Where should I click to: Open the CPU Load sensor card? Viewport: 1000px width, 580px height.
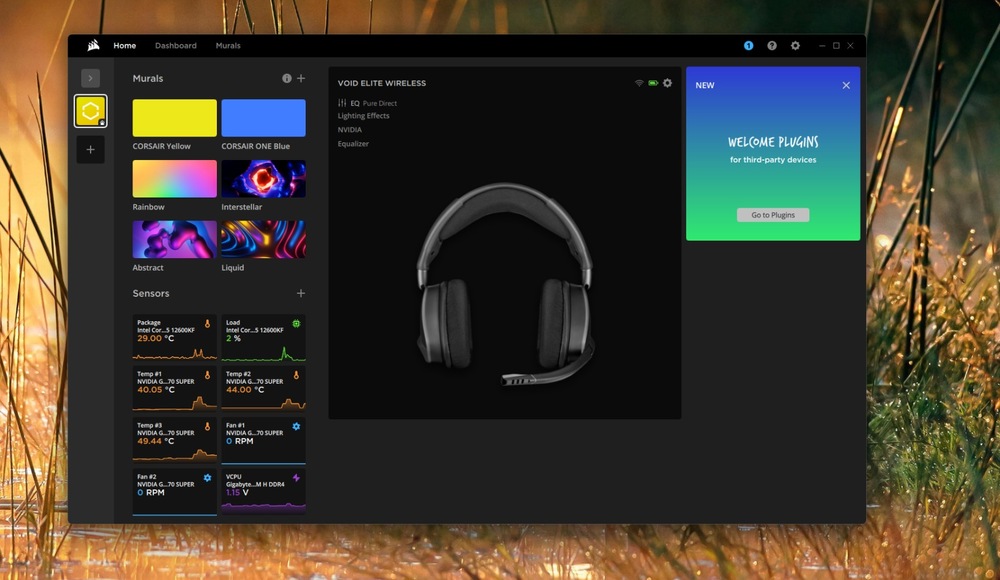[263, 338]
